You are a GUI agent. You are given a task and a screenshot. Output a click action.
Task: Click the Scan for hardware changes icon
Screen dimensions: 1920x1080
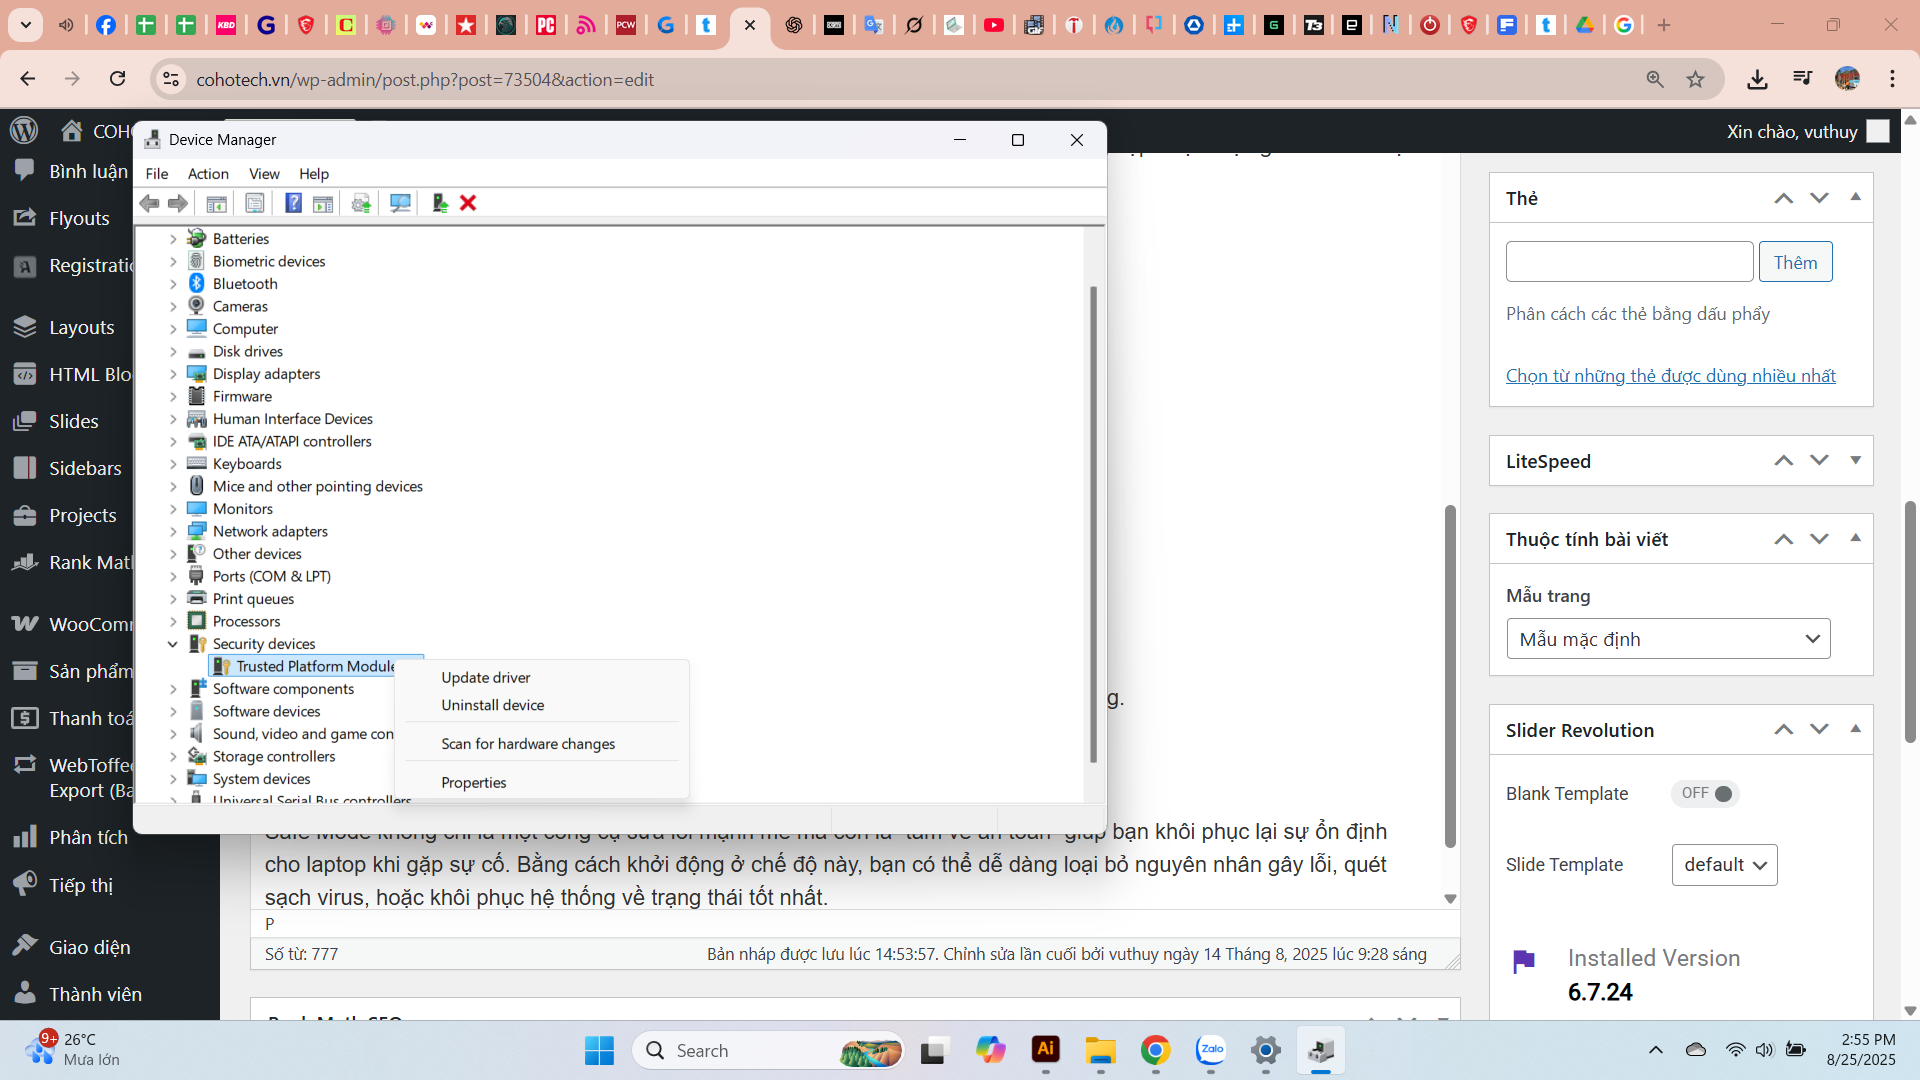click(400, 203)
